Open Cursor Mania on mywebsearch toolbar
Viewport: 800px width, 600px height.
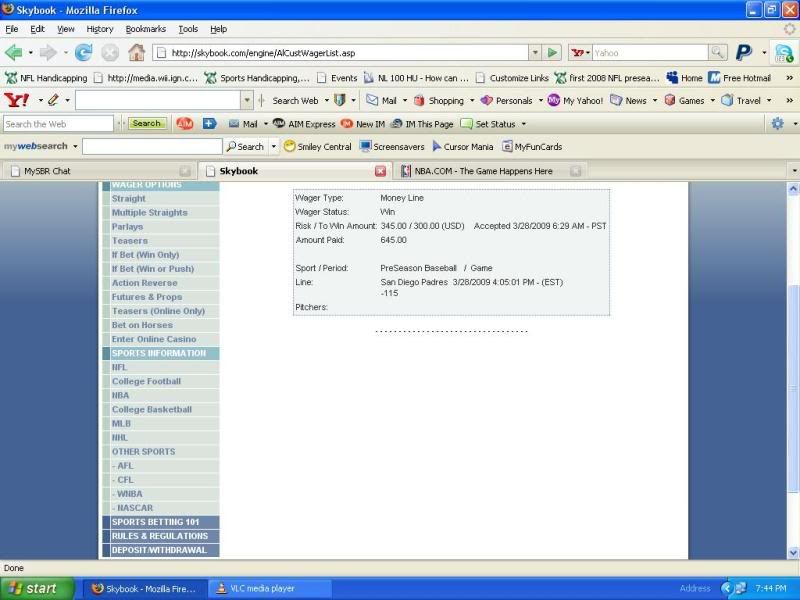coord(463,147)
